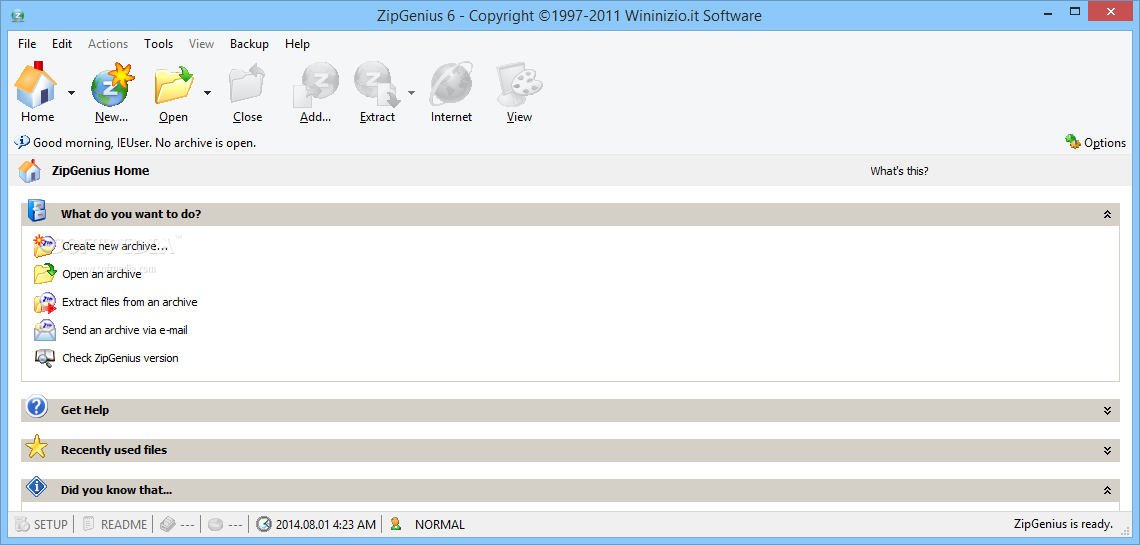Click SETUP in the status bar
This screenshot has width=1140, height=545.
tap(41, 524)
